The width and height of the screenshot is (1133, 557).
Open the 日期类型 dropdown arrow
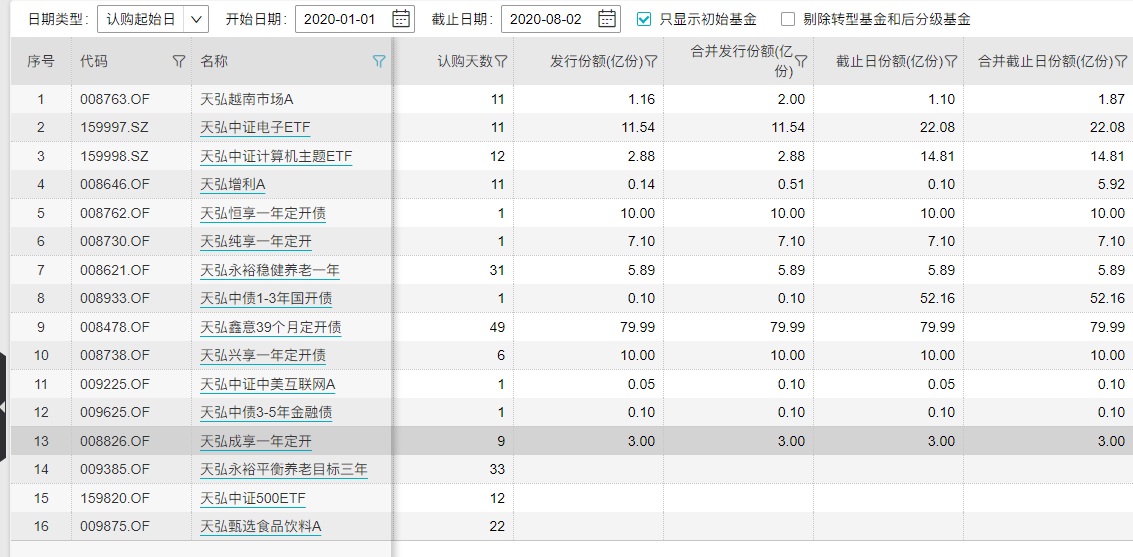click(x=196, y=20)
